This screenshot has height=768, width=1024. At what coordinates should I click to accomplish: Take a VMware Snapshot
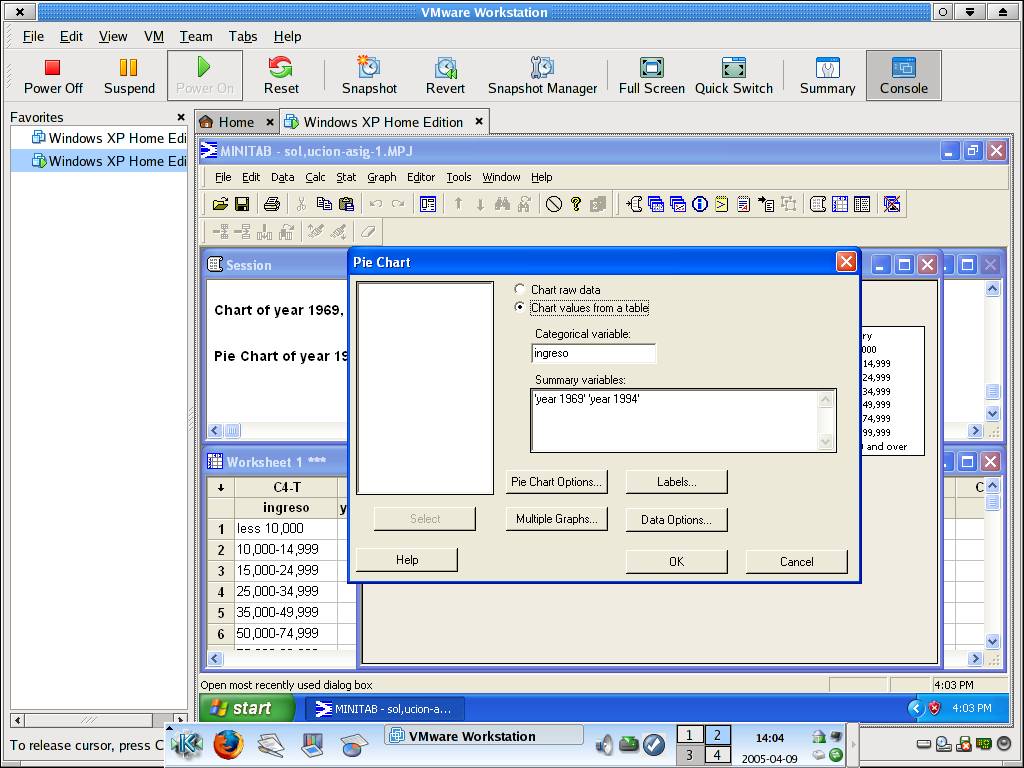(x=369, y=76)
